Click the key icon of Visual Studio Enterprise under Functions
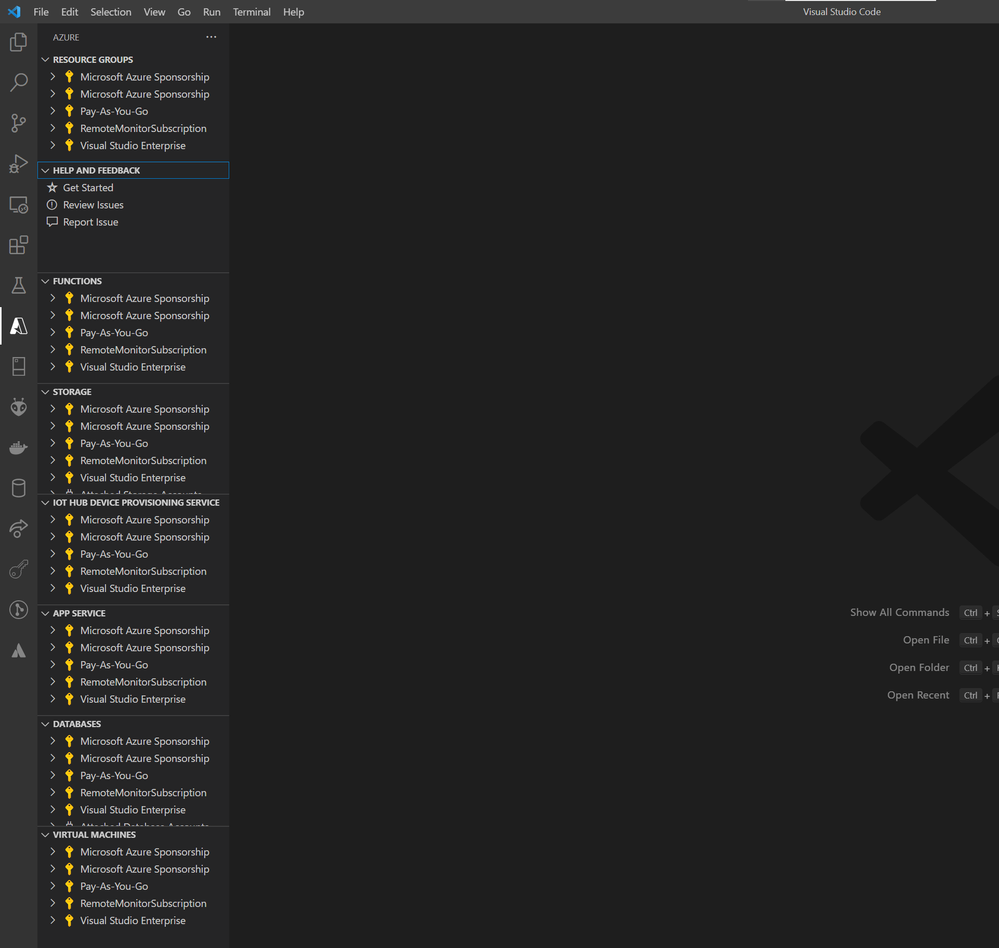The height and width of the screenshot is (948, 999). (69, 367)
